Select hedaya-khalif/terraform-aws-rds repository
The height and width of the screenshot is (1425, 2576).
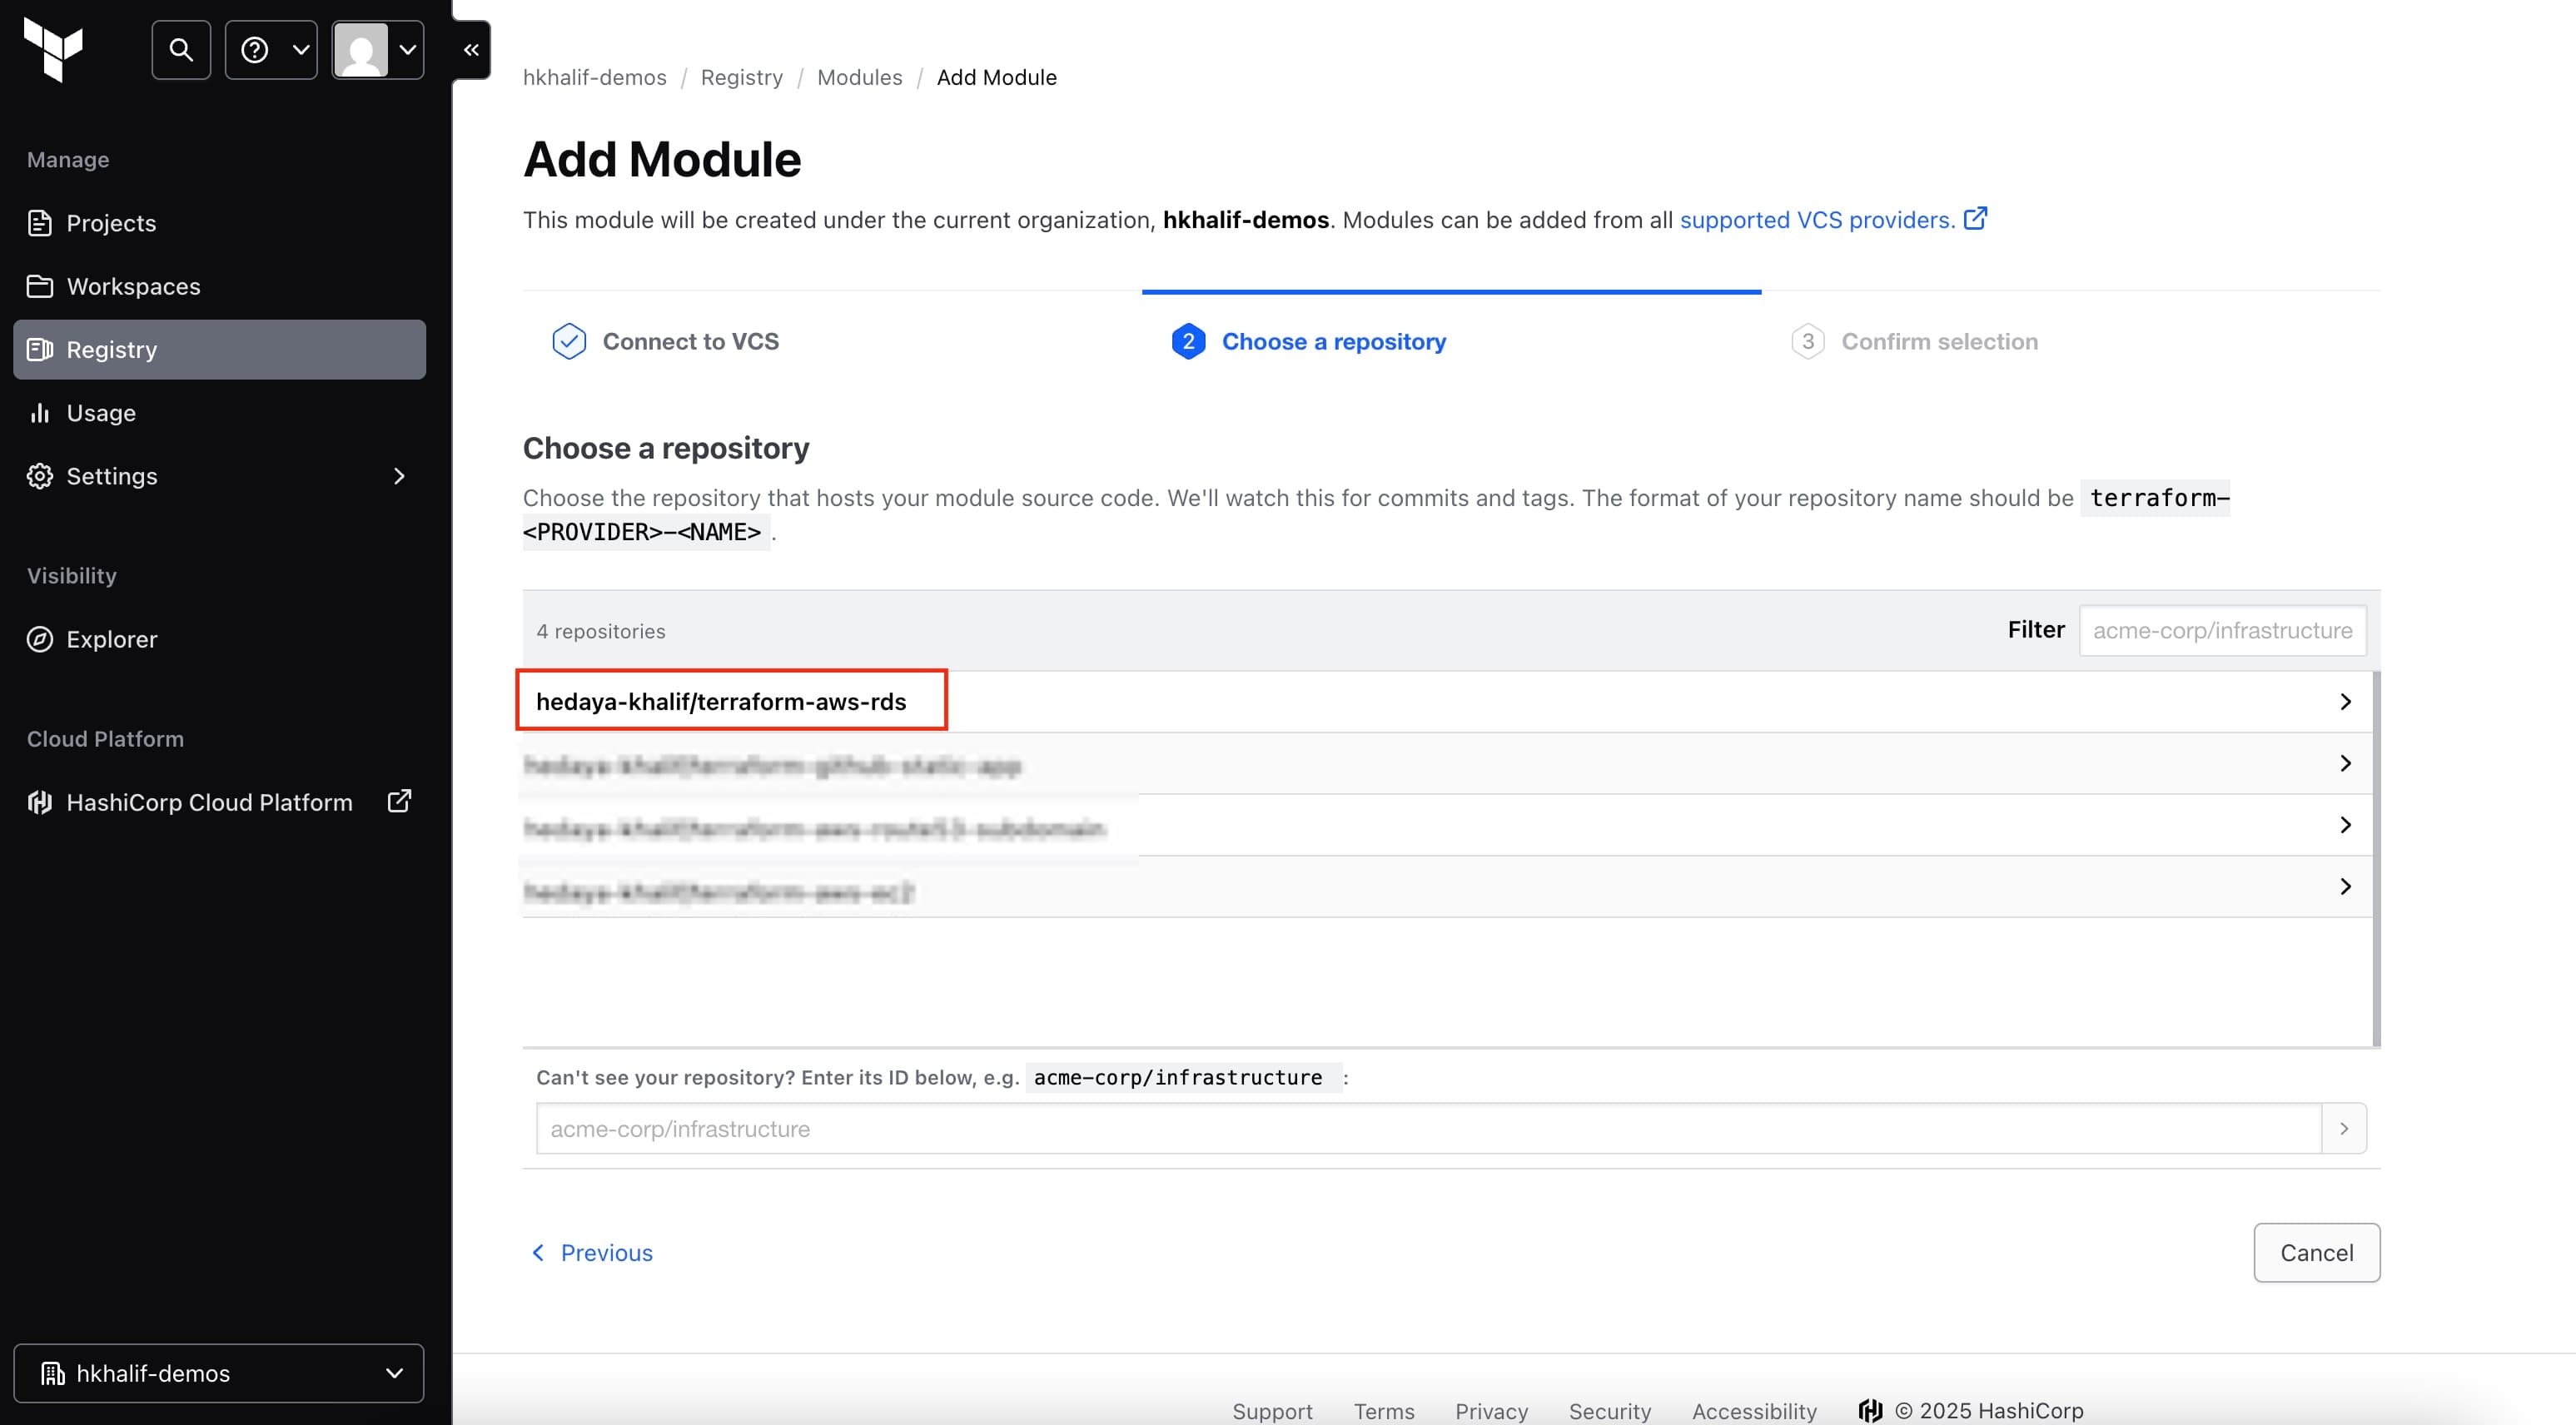click(721, 701)
